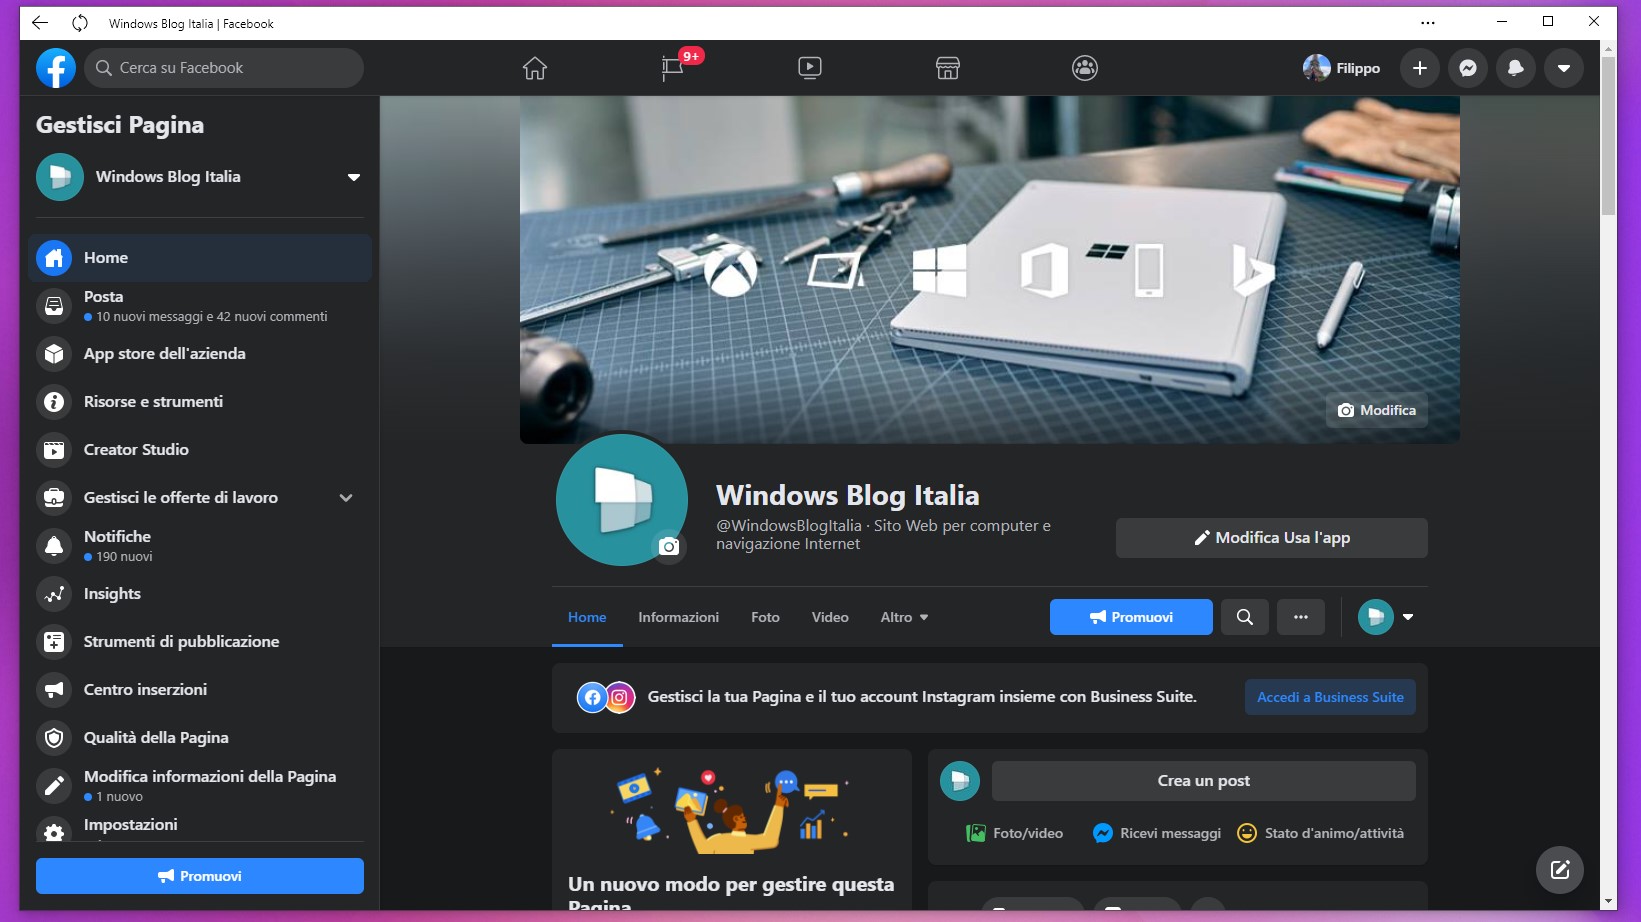The width and height of the screenshot is (1641, 922).
Task: Switch to the Video tab
Action: click(x=830, y=617)
